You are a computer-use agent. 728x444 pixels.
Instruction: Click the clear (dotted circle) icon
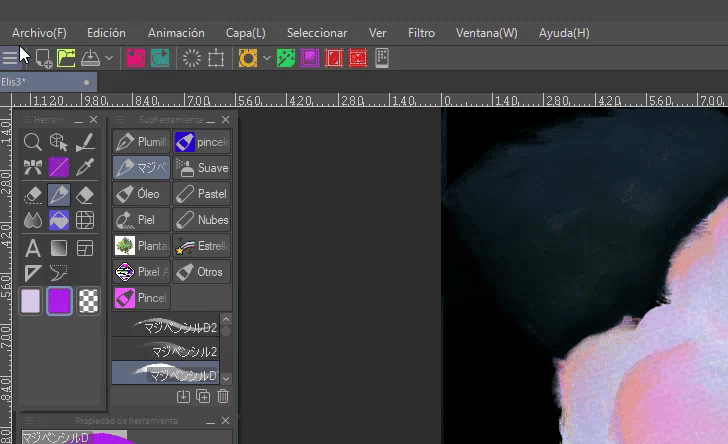(192, 58)
